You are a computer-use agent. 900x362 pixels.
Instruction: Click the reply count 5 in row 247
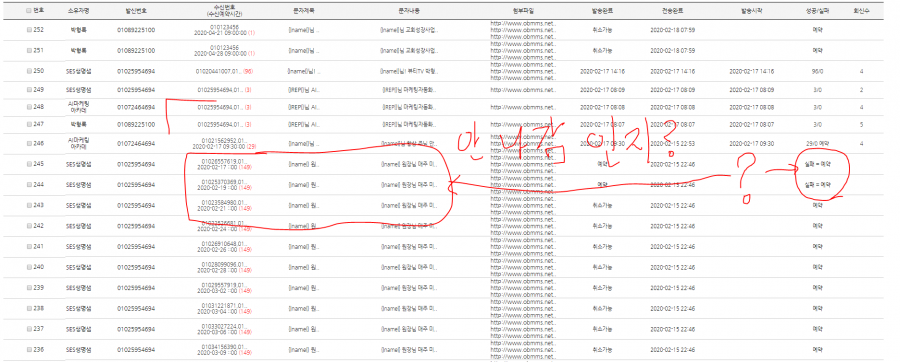862,124
